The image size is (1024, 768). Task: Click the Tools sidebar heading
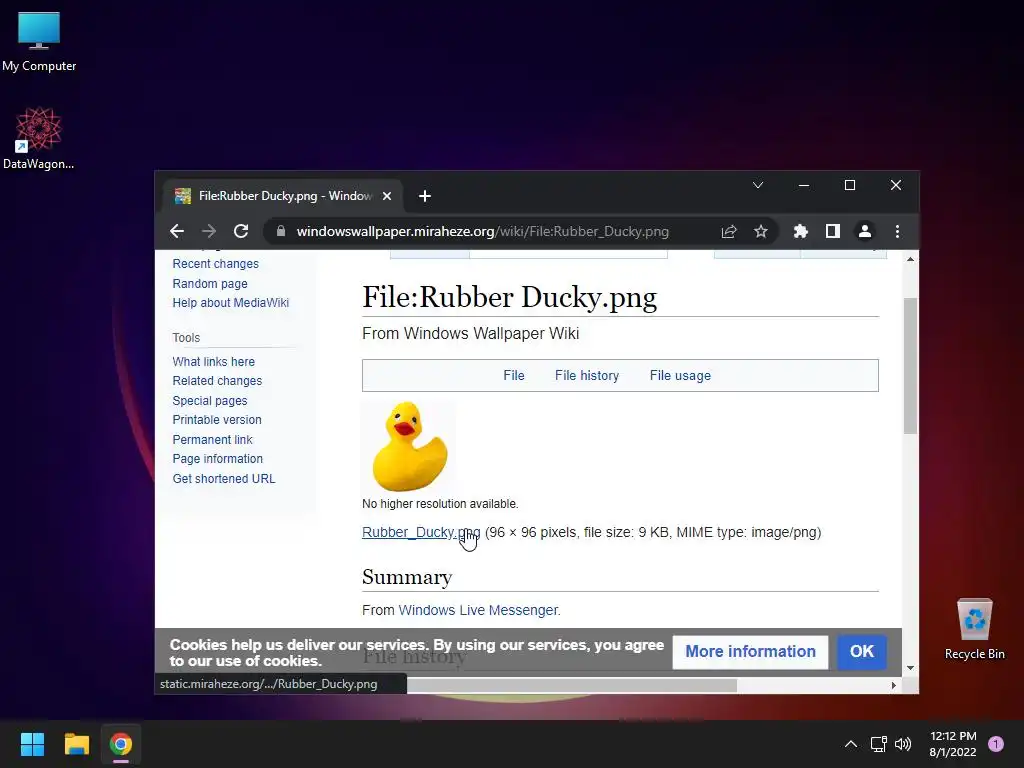(x=186, y=338)
